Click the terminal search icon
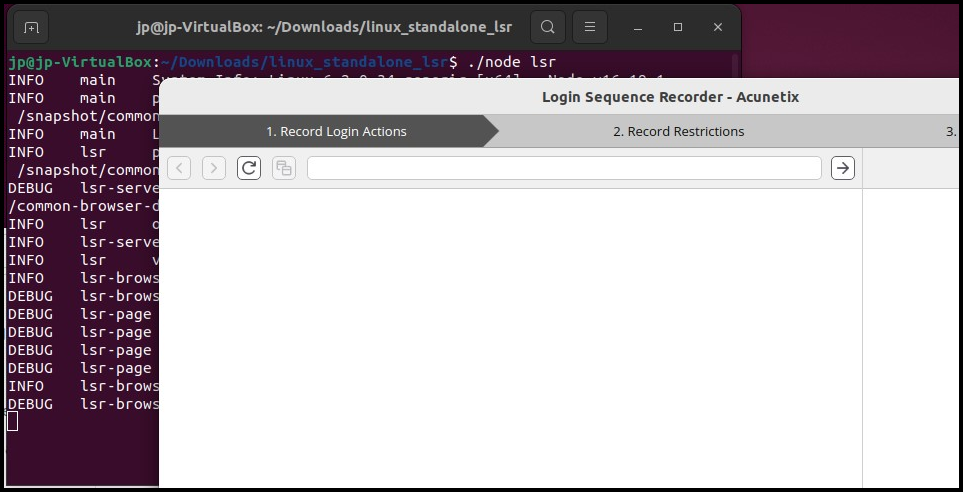Image resolution: width=963 pixels, height=492 pixels. tap(548, 27)
